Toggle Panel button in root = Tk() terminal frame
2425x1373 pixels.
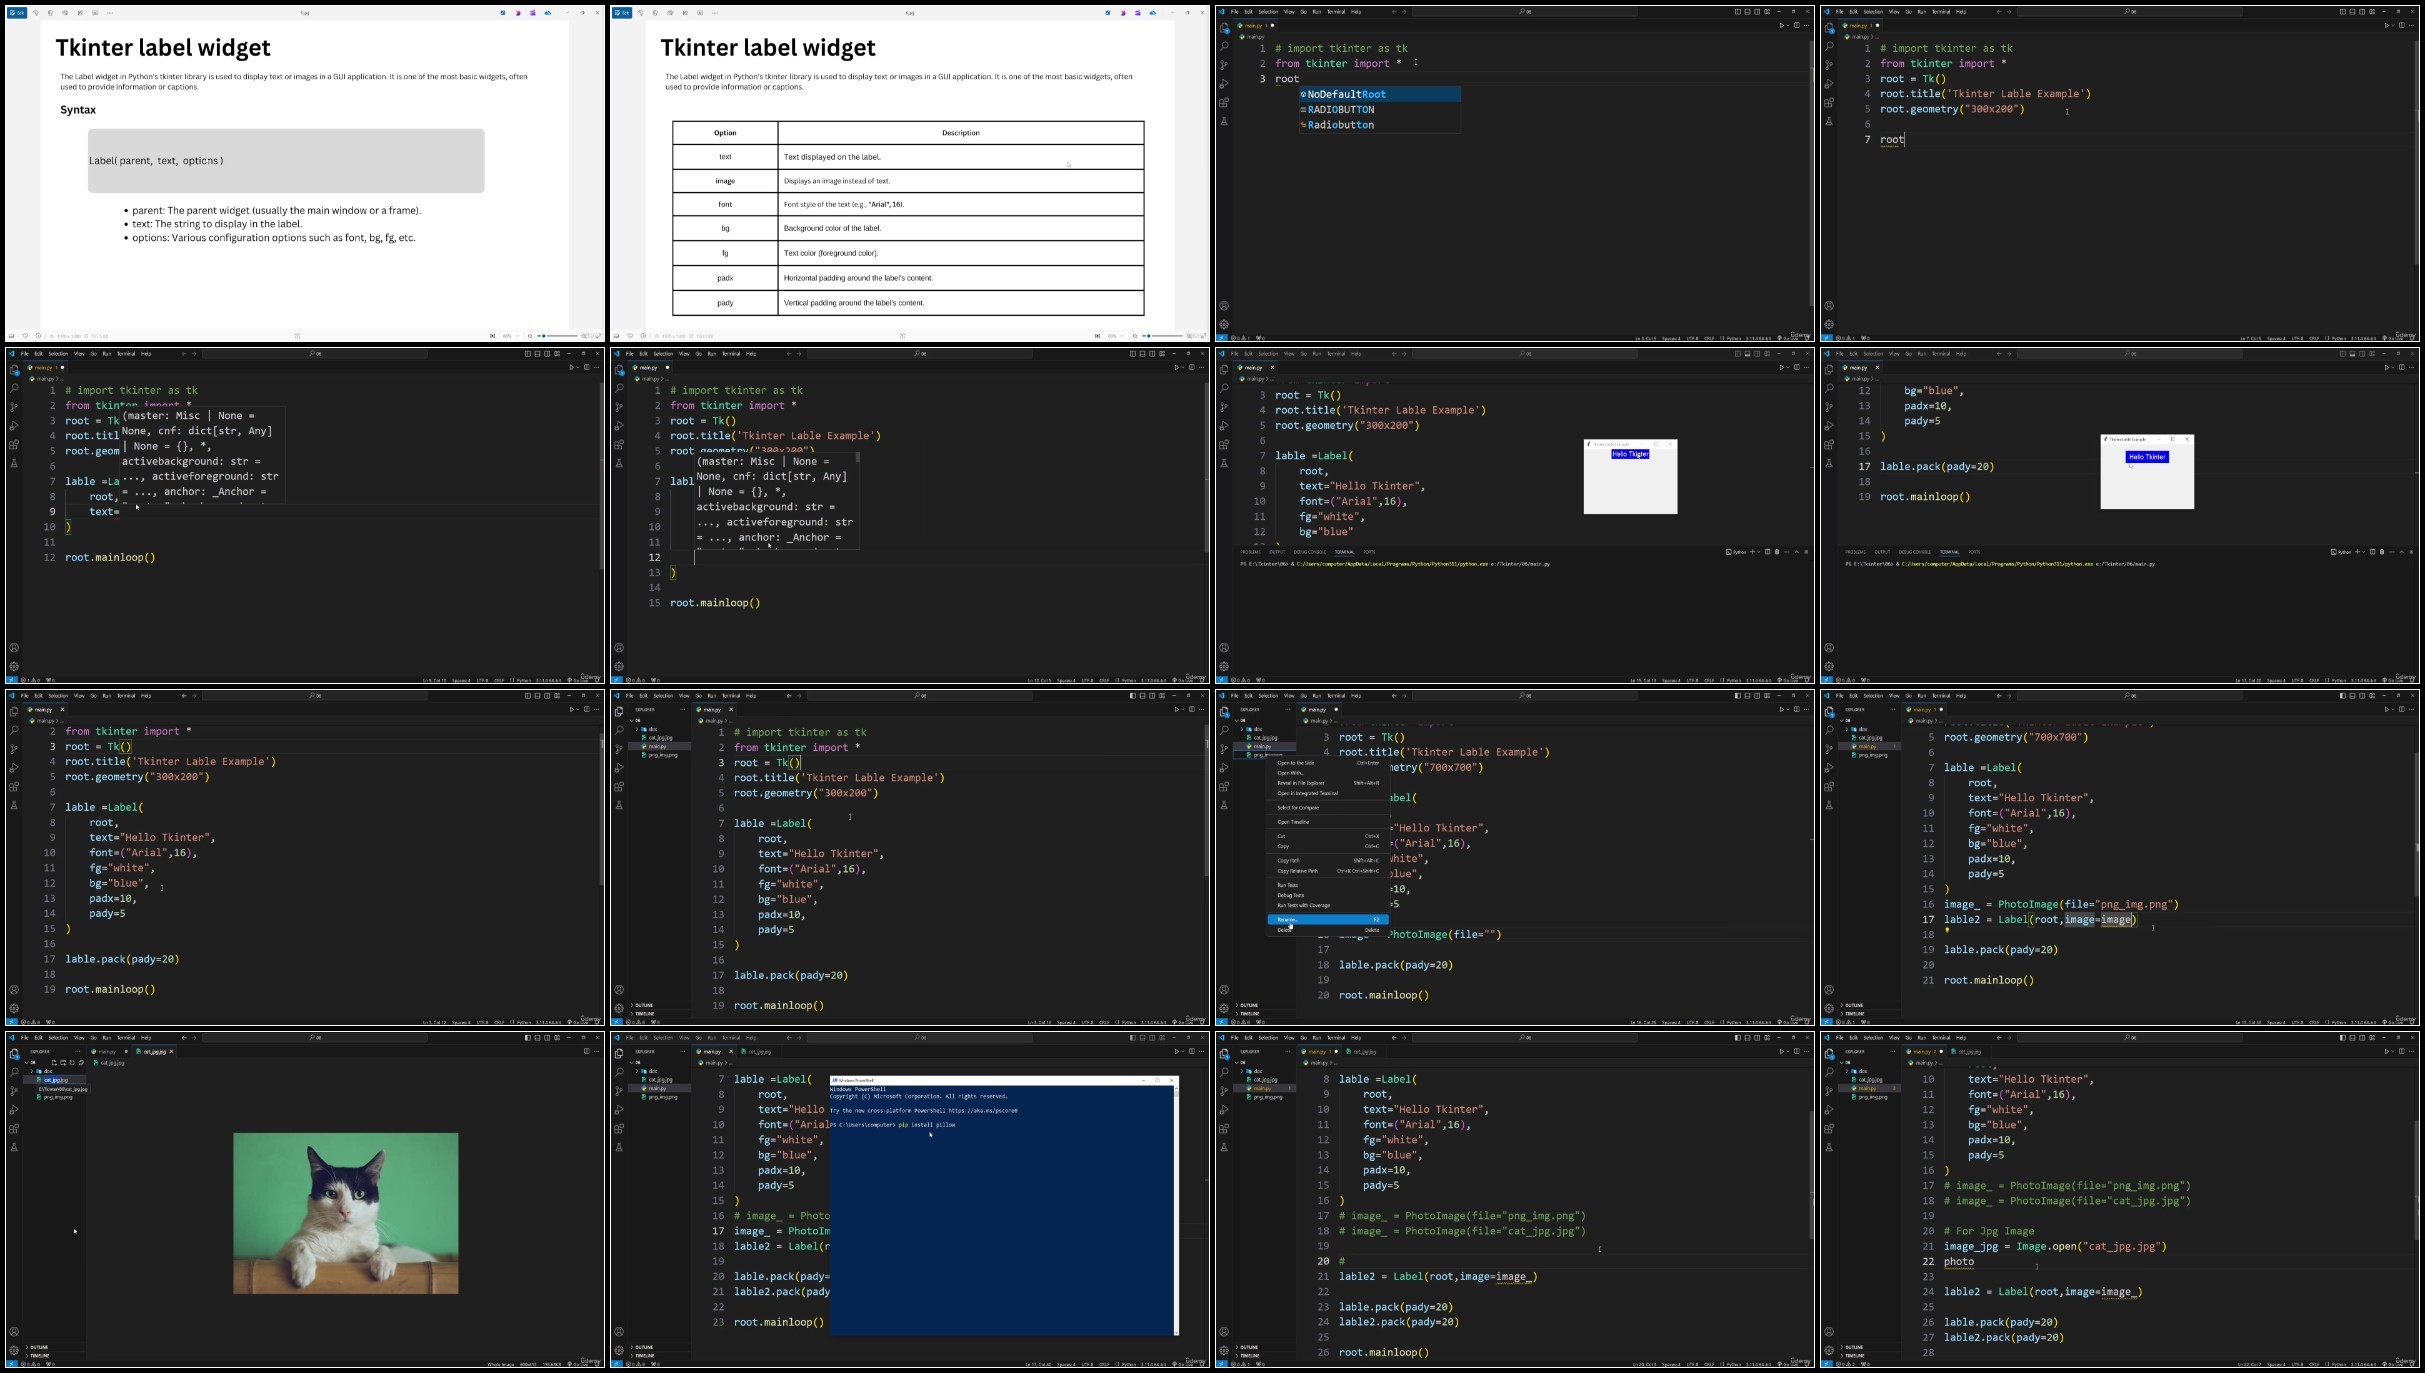point(1747,354)
